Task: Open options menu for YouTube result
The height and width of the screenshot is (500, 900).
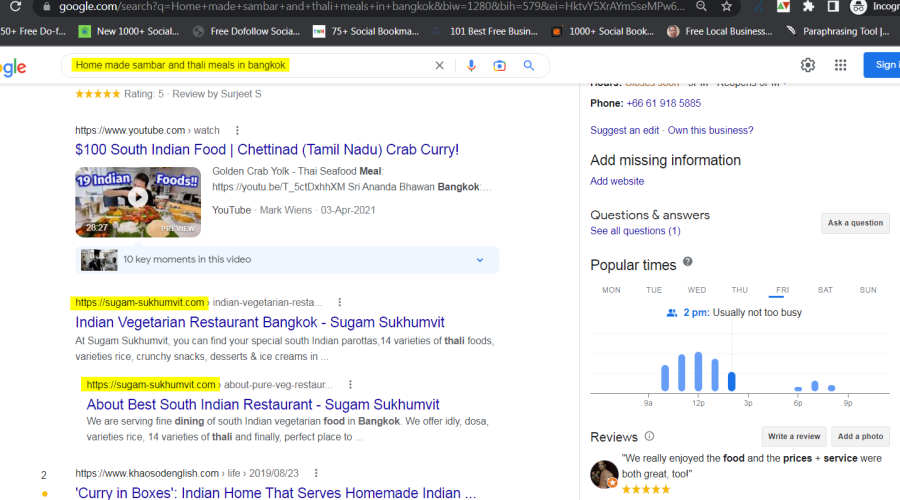Action: pos(237,130)
